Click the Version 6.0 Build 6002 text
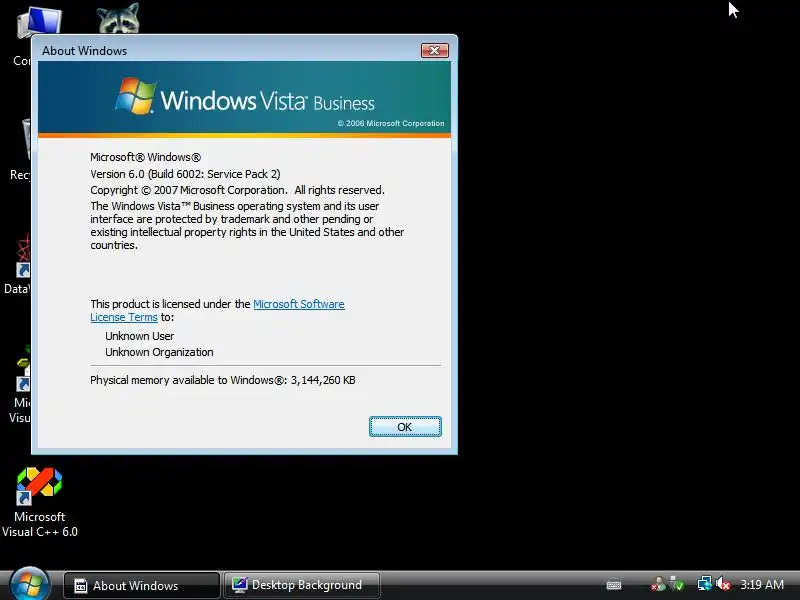 [185, 174]
